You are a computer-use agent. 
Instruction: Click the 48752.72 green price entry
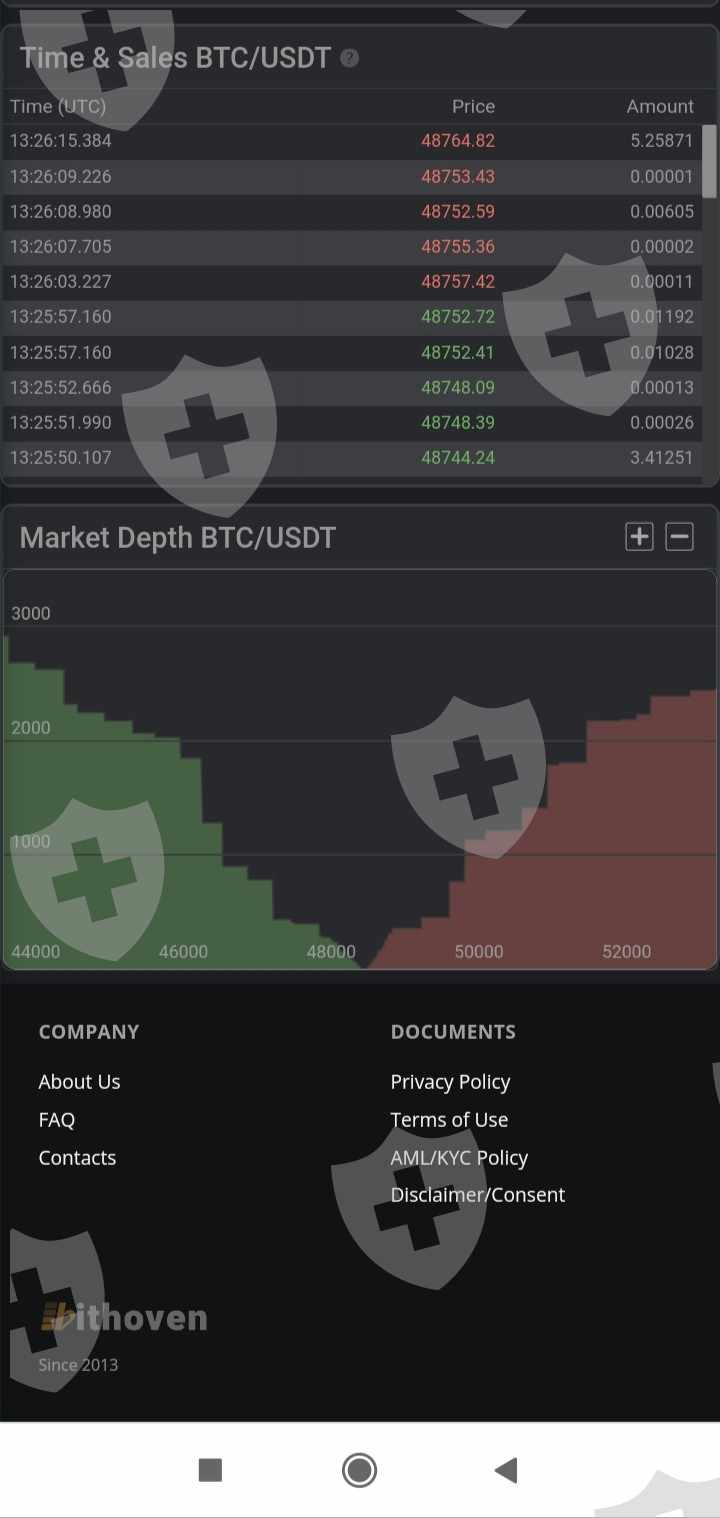point(458,317)
